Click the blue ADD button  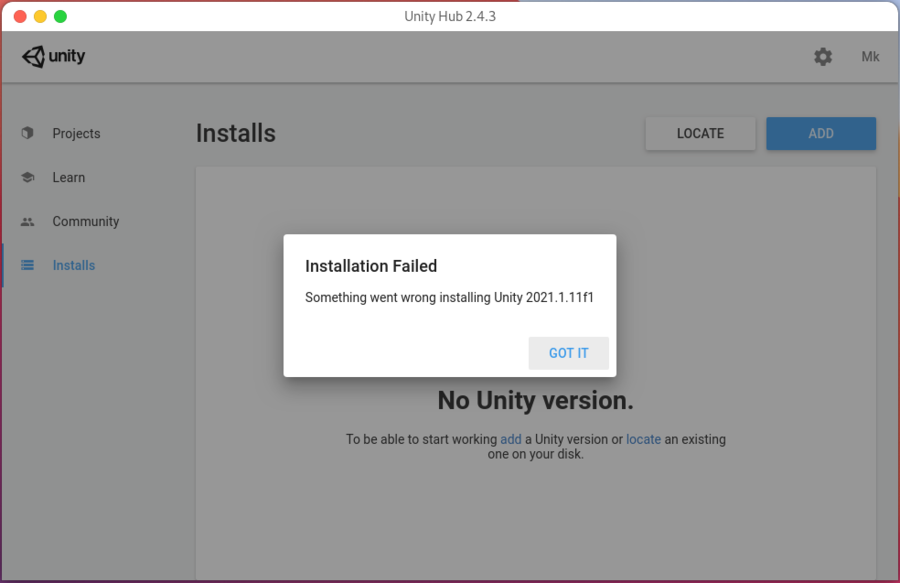point(821,134)
